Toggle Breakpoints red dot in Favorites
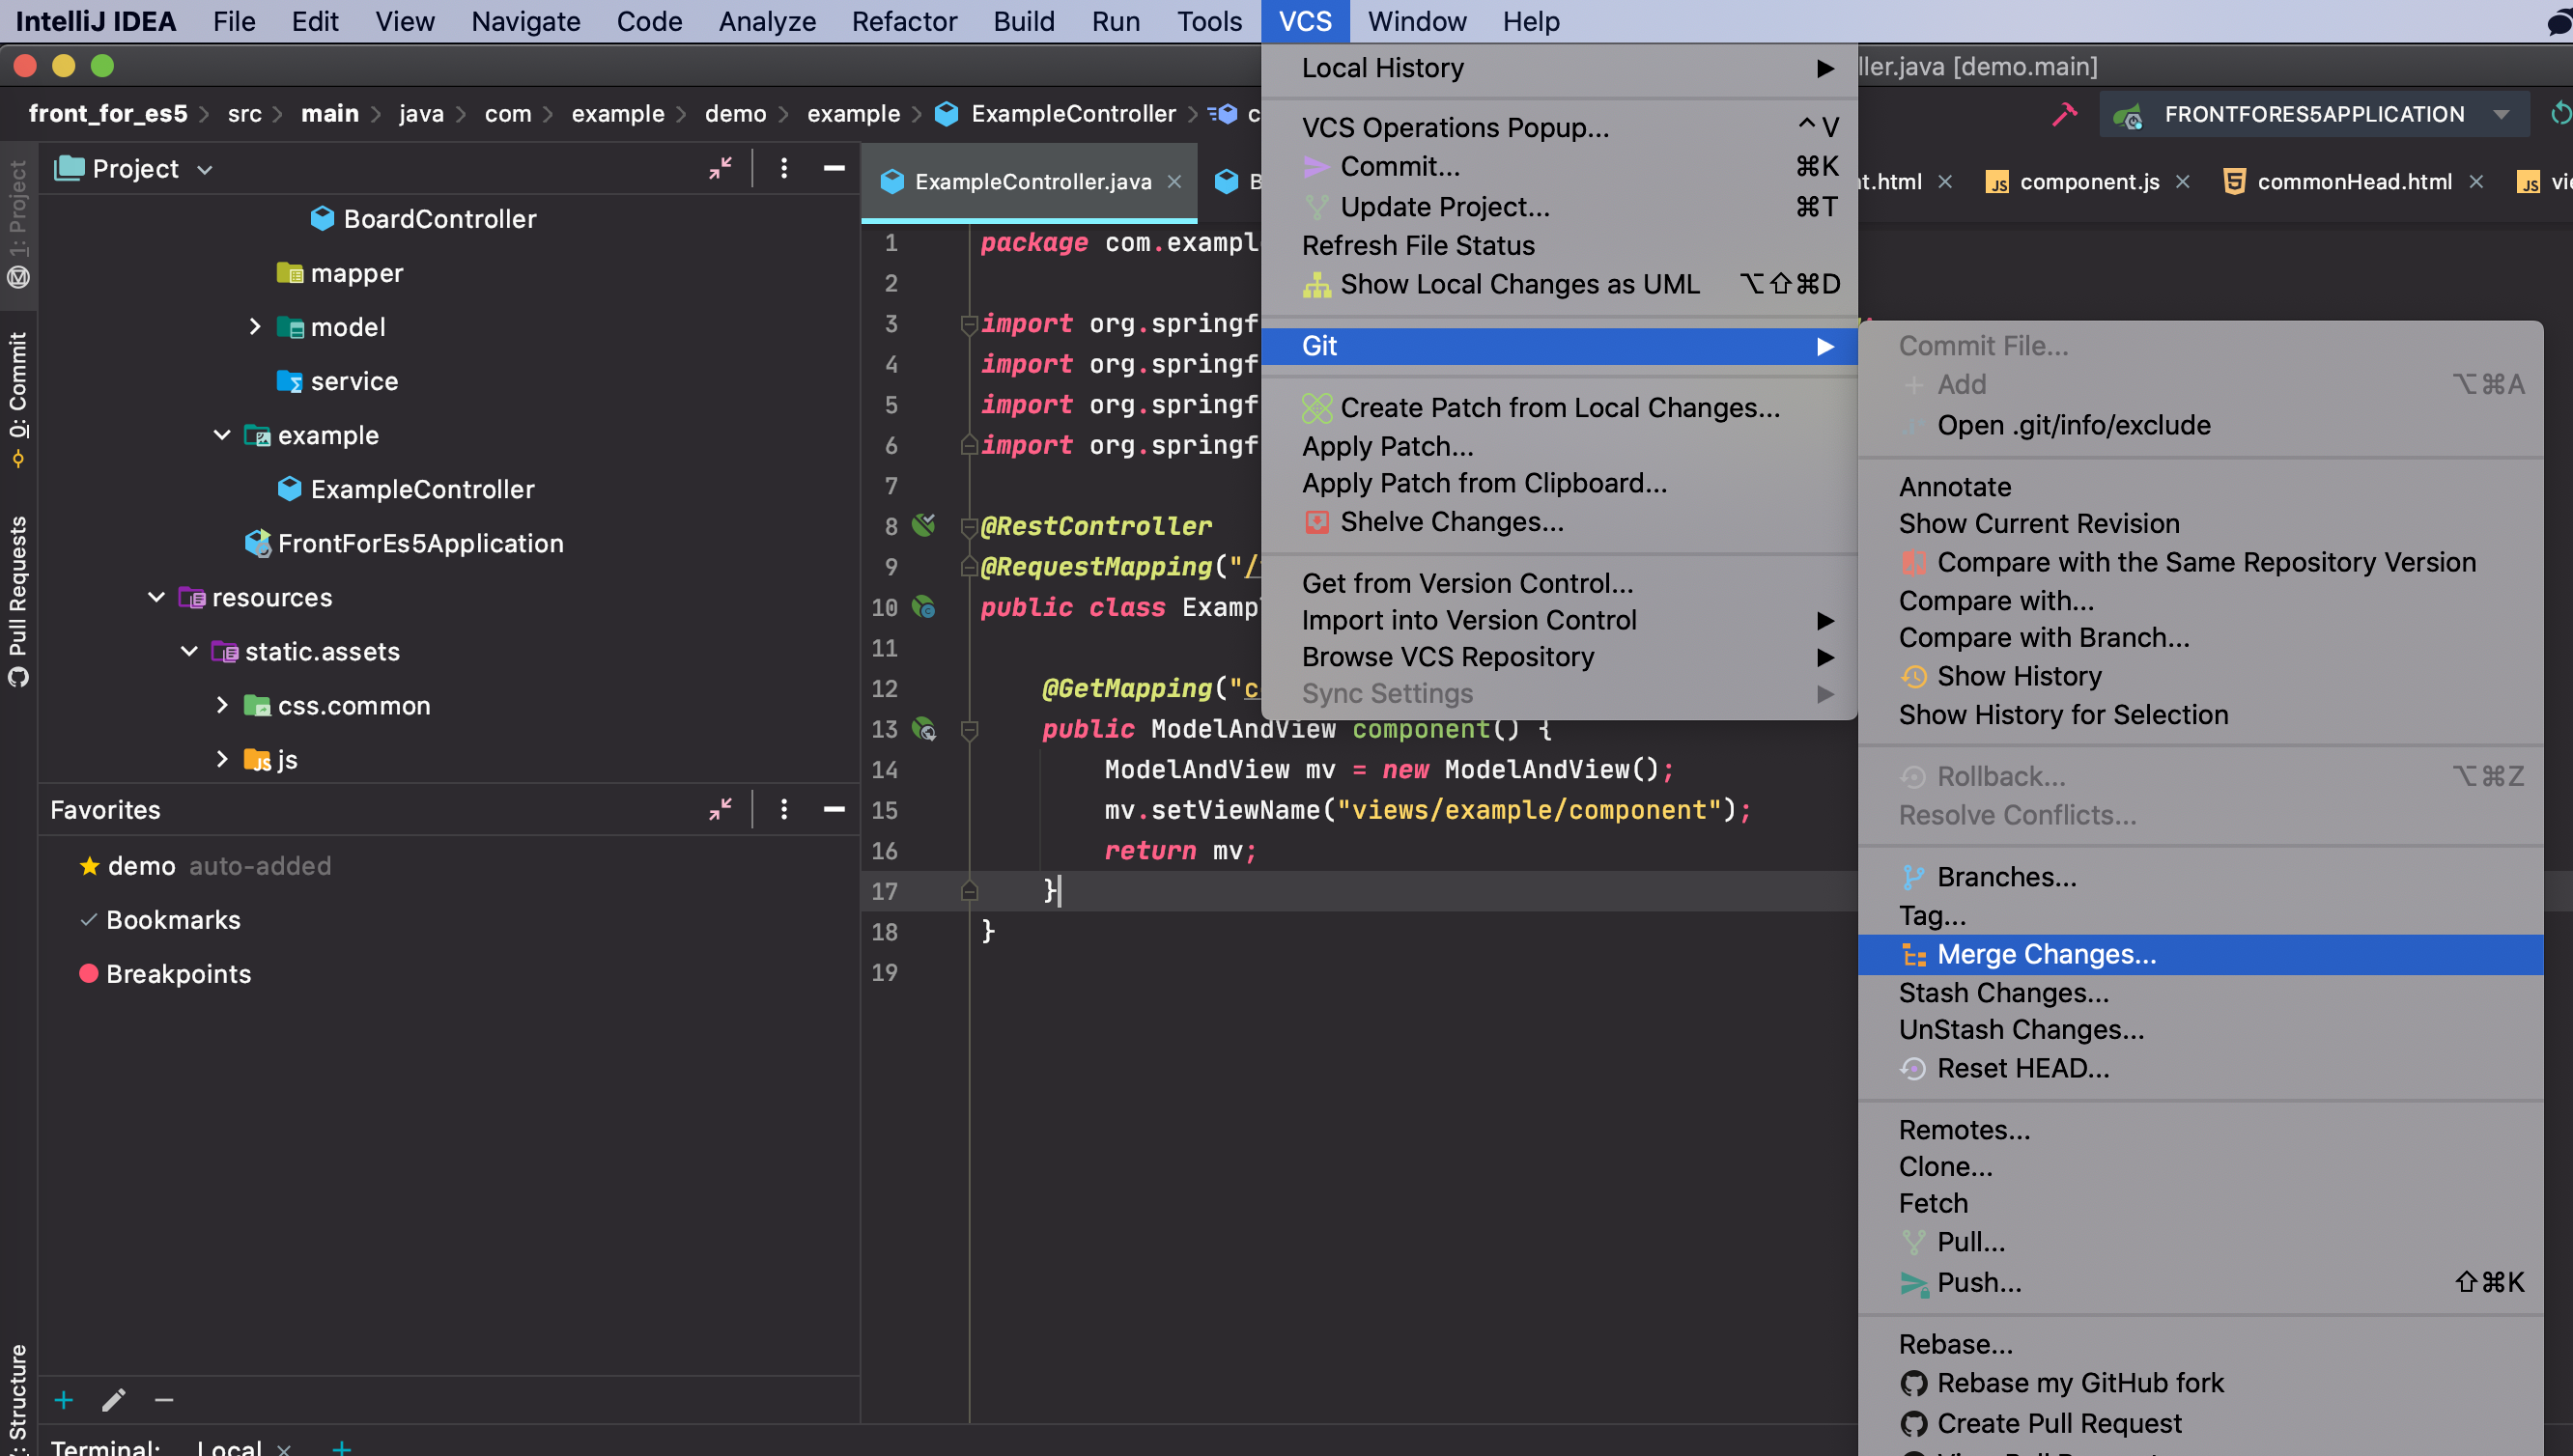This screenshot has height=1456, width=2573. tap(89, 973)
